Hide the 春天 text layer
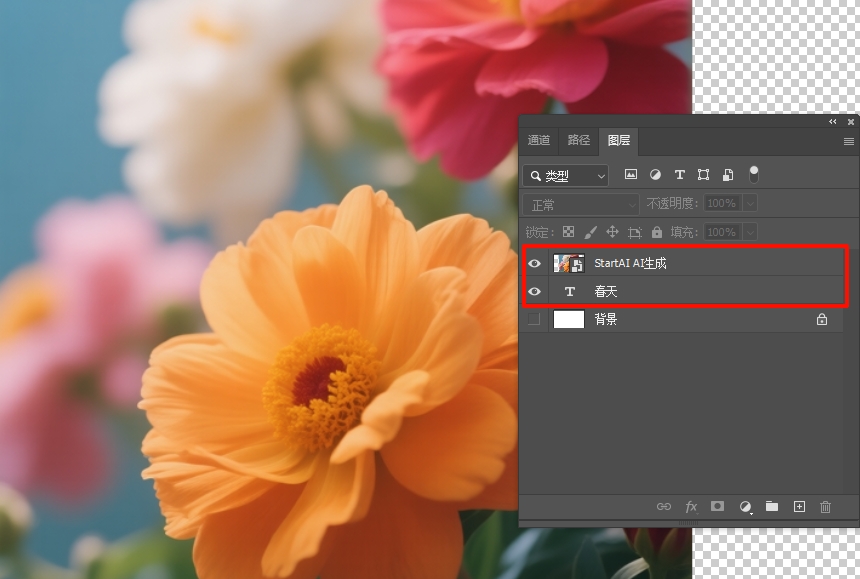Image resolution: width=860 pixels, height=579 pixels. click(534, 292)
